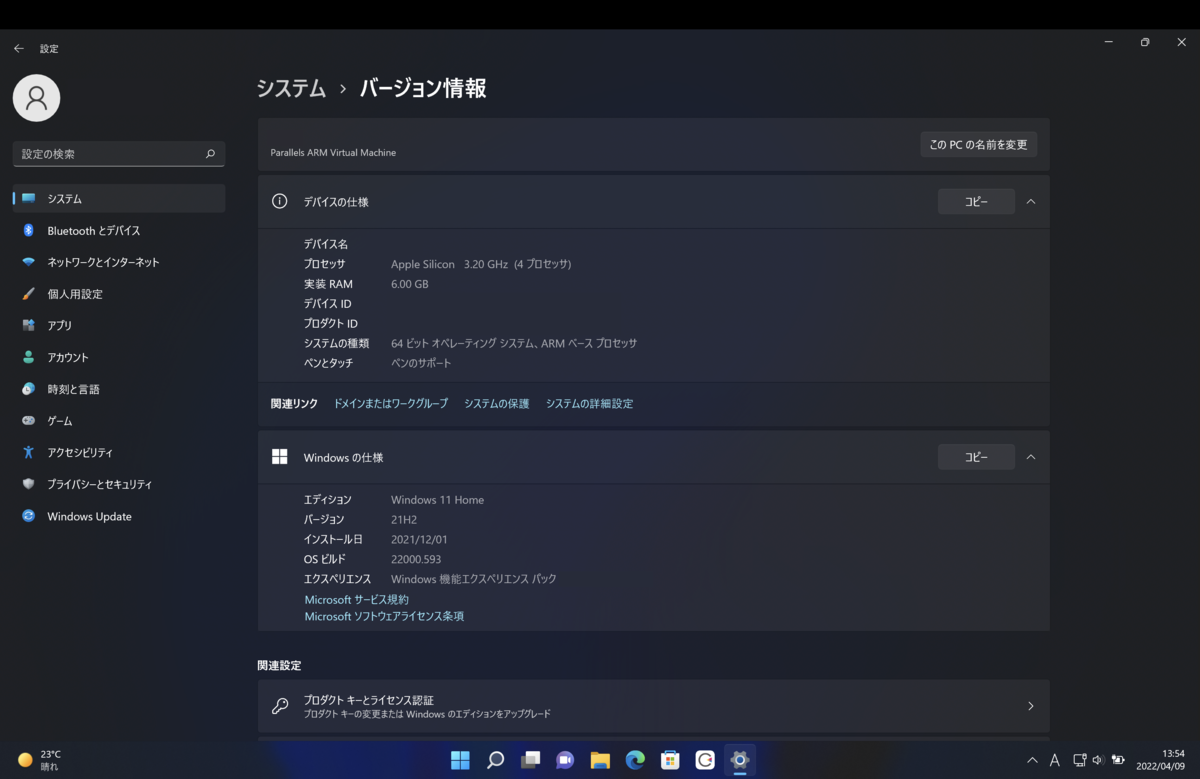Viewport: 1200px width, 779px height.
Task: Collapse the デバイスの仕様 section
Action: [x=1031, y=202]
